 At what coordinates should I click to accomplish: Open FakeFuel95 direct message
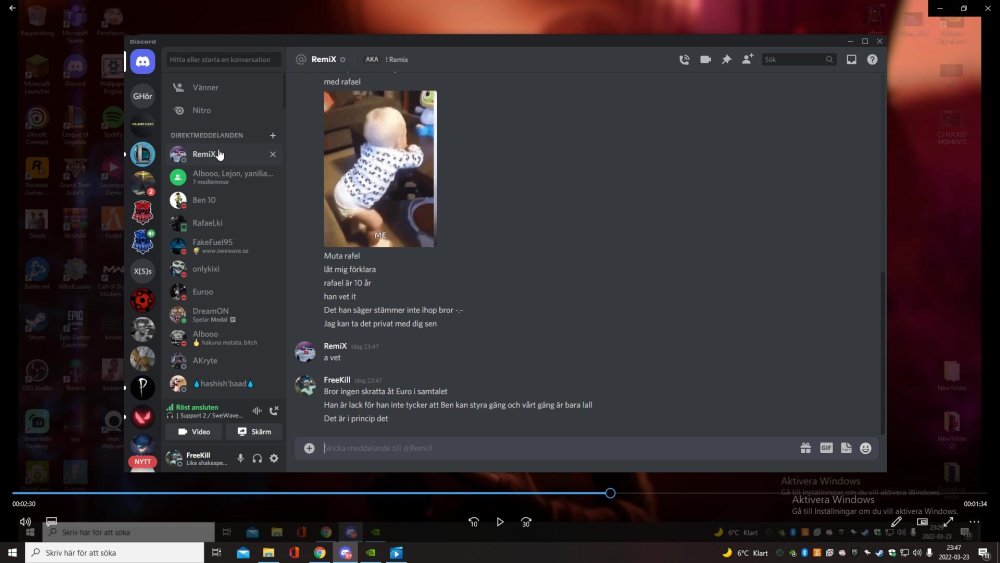tap(223, 246)
